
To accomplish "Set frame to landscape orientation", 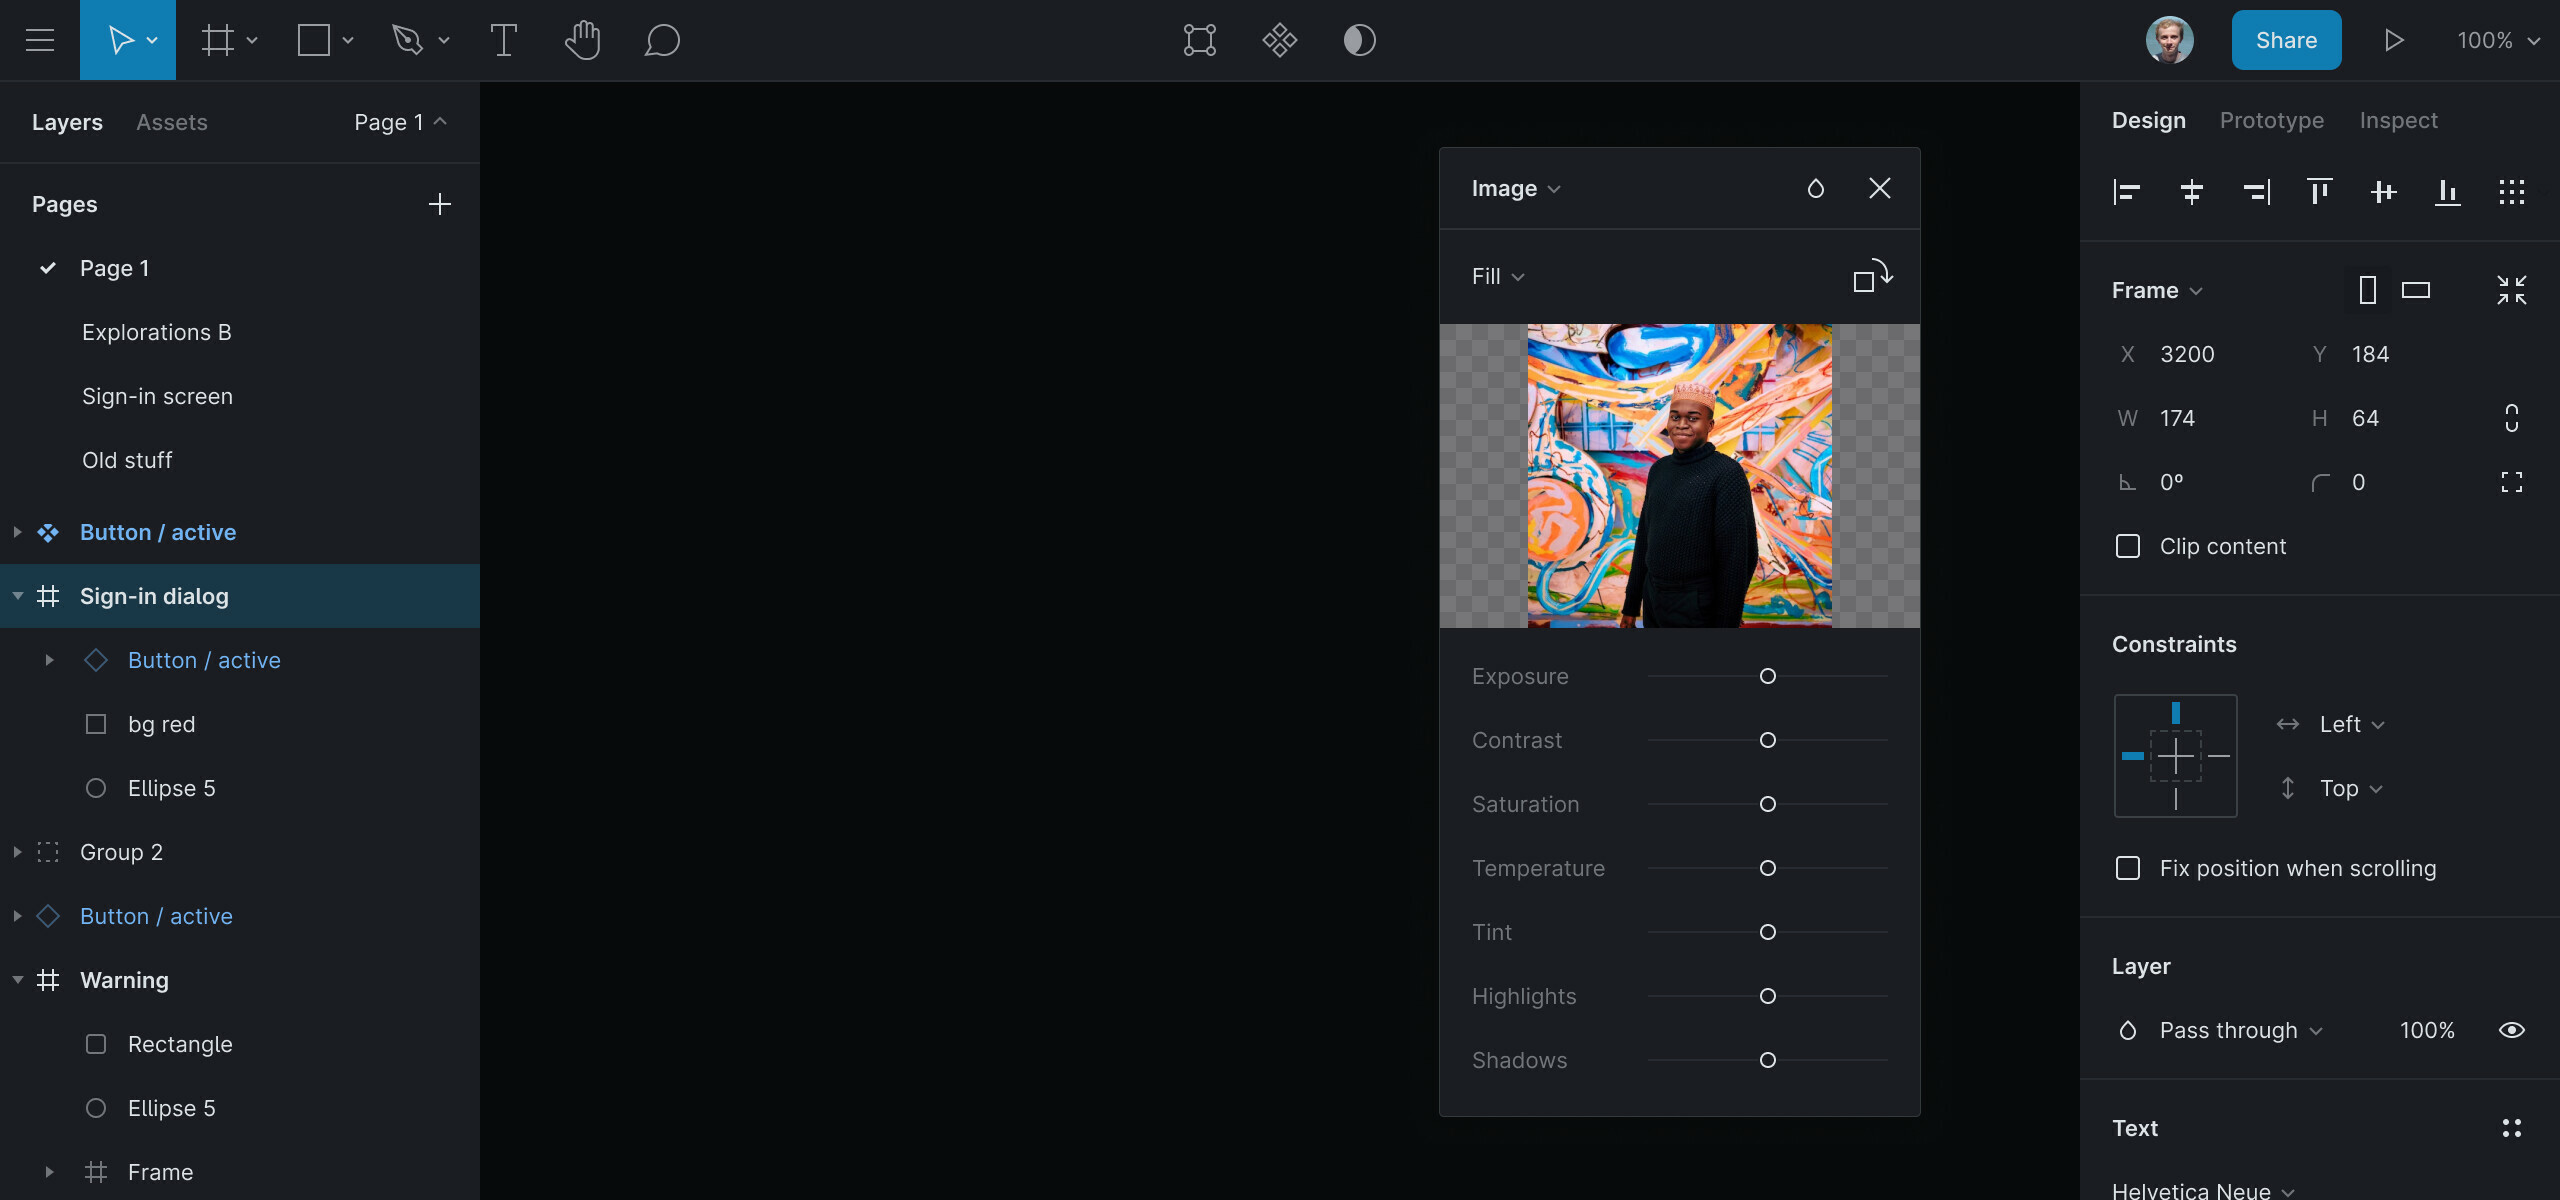I will (x=2416, y=290).
